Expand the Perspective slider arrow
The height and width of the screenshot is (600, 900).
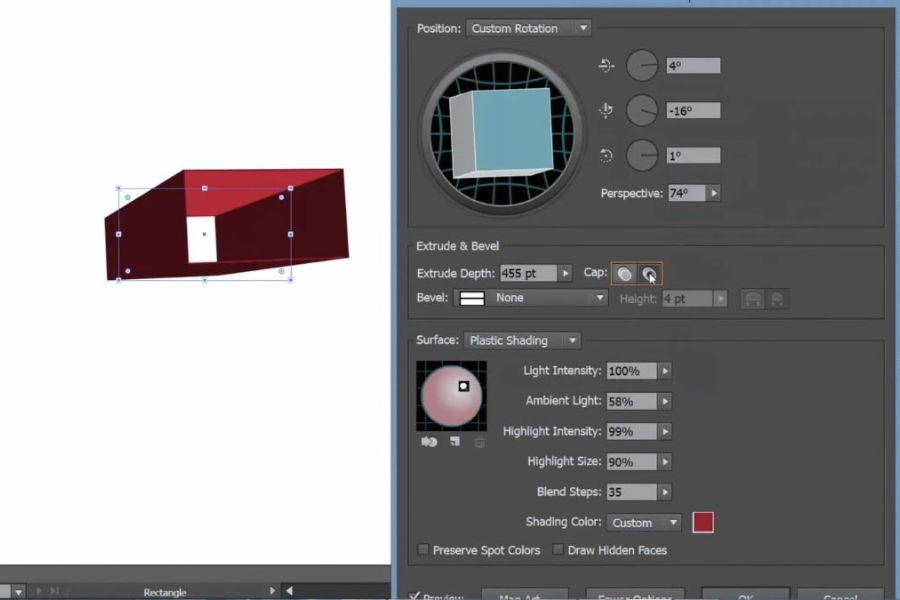(x=714, y=193)
